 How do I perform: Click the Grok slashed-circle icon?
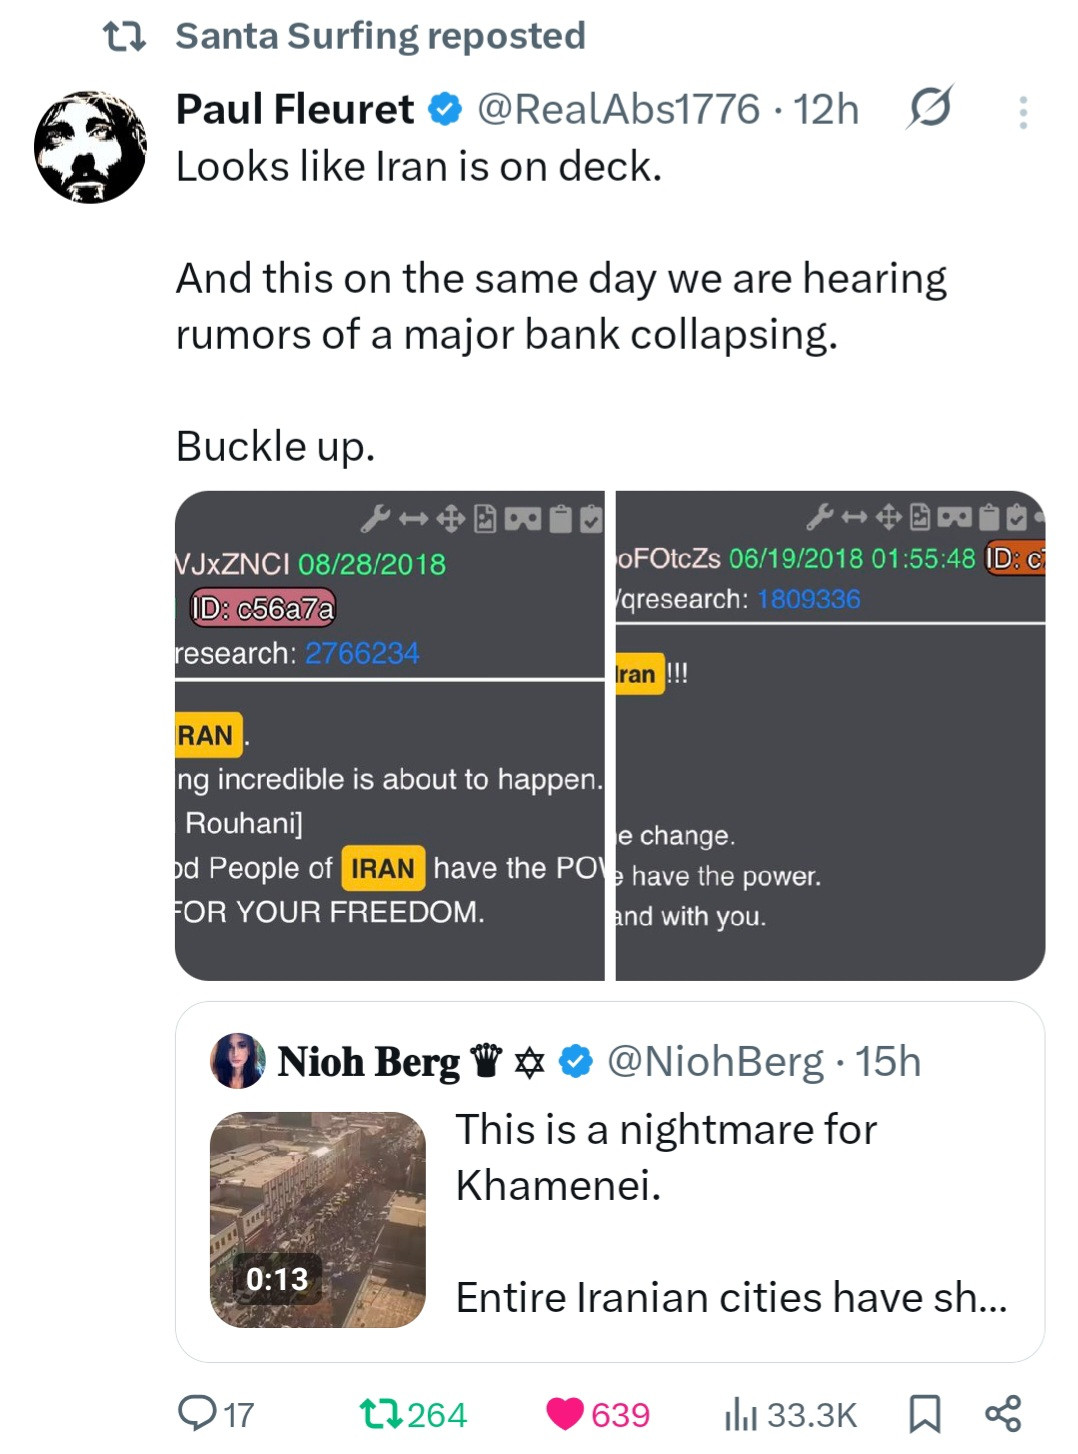[x=930, y=108]
